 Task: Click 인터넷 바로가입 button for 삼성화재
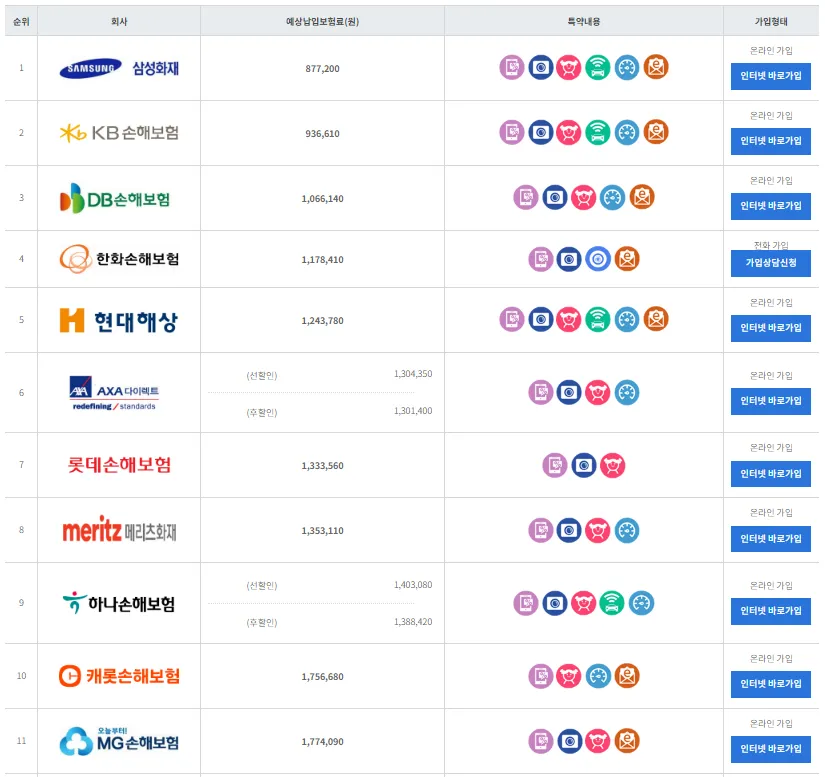(x=770, y=76)
